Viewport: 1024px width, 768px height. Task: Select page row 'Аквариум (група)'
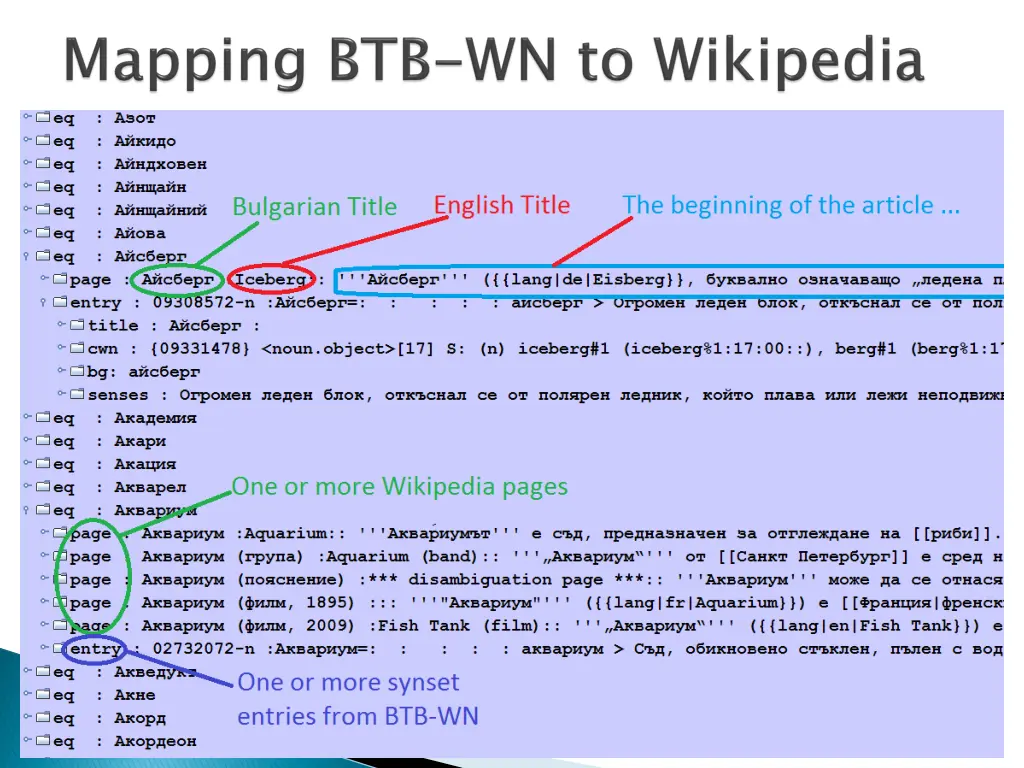(536, 556)
